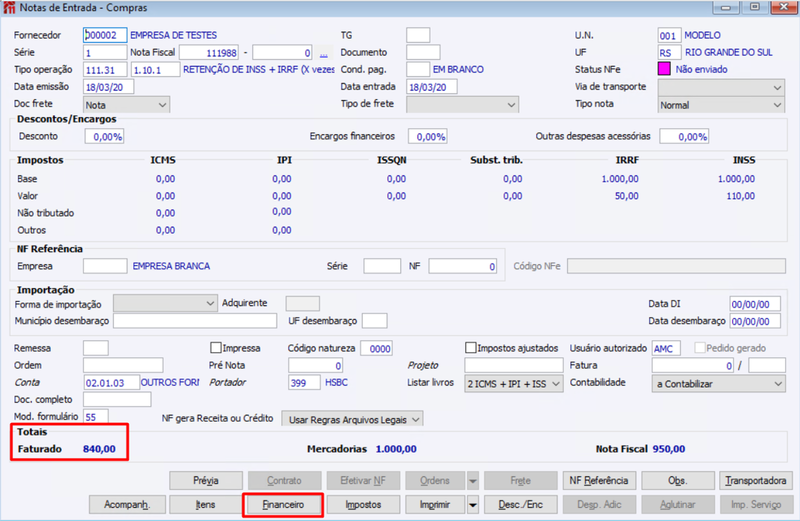Screen dimensions: 800x521
Task: Expand NF gera Receita ou Crédito dropdown
Action: point(352,419)
